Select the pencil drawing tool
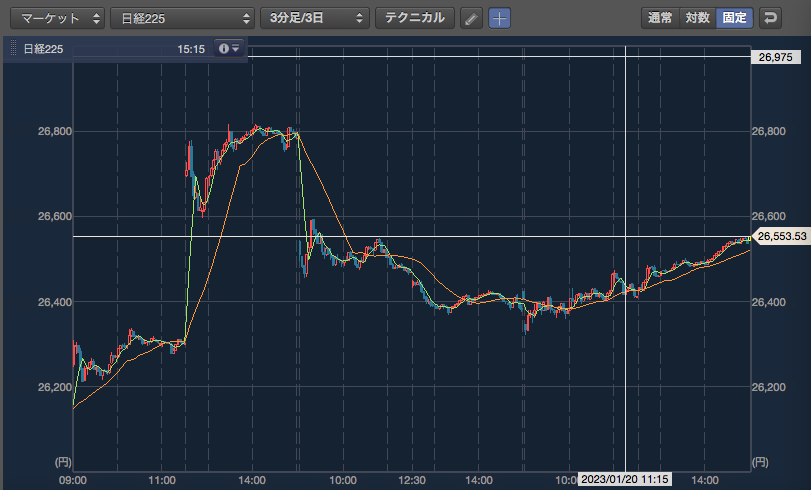 tap(471, 19)
